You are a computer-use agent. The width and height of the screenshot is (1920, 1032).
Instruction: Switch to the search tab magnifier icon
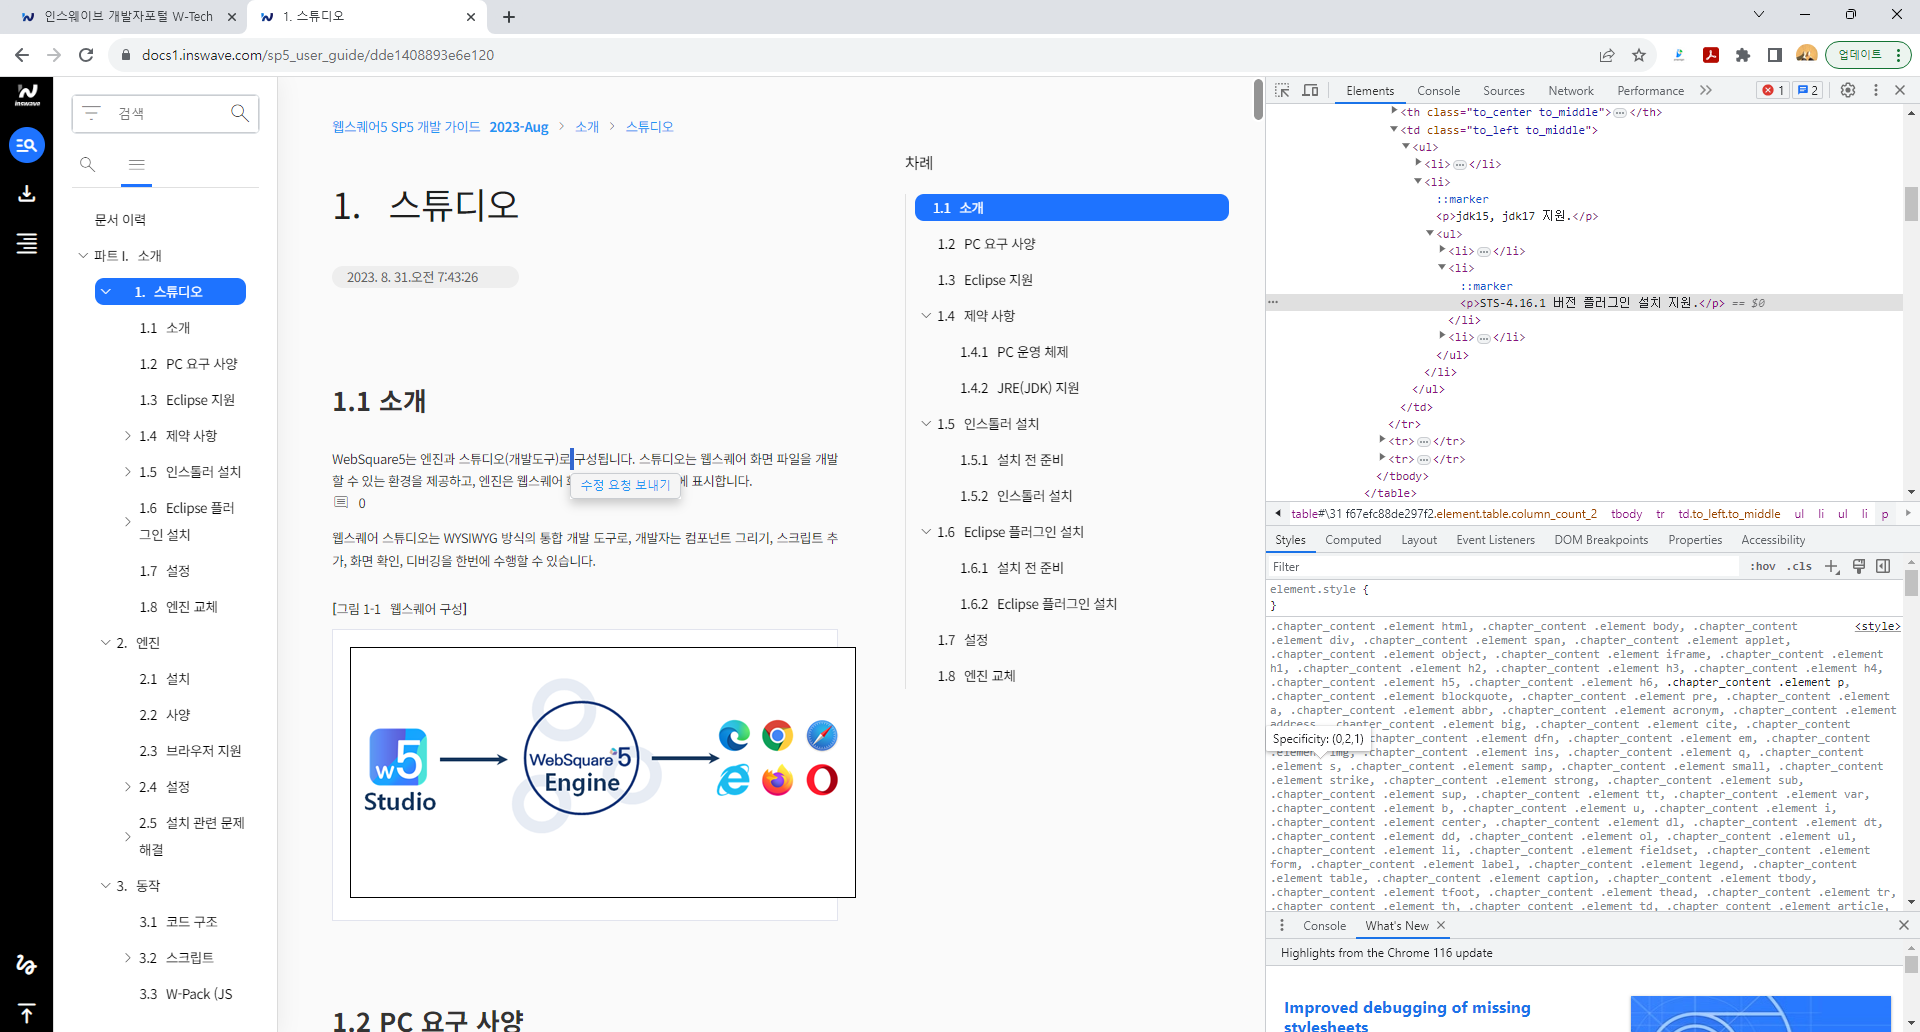pyautogui.click(x=88, y=164)
